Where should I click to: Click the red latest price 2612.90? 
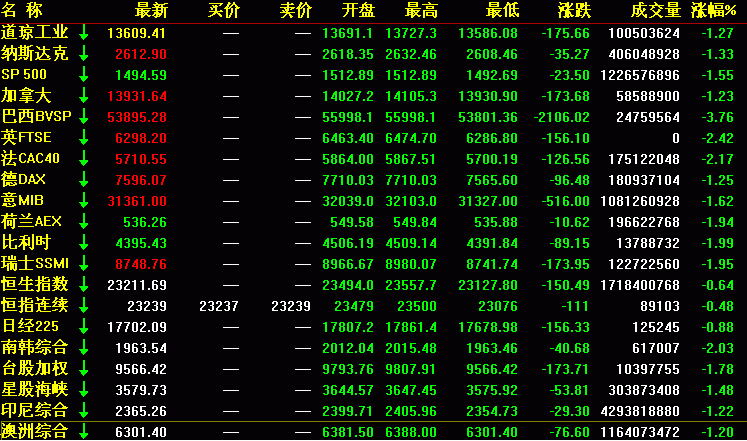tap(141, 54)
